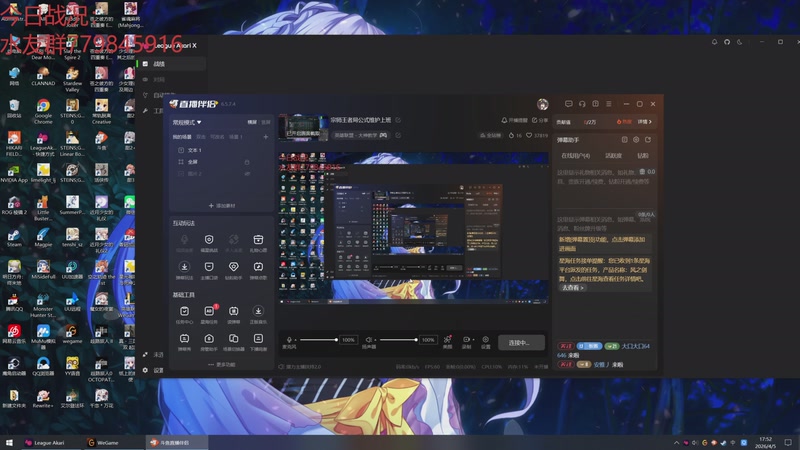800x450 pixels.
Task: Click the bell icon in League Akari window
Action: [x=714, y=42]
